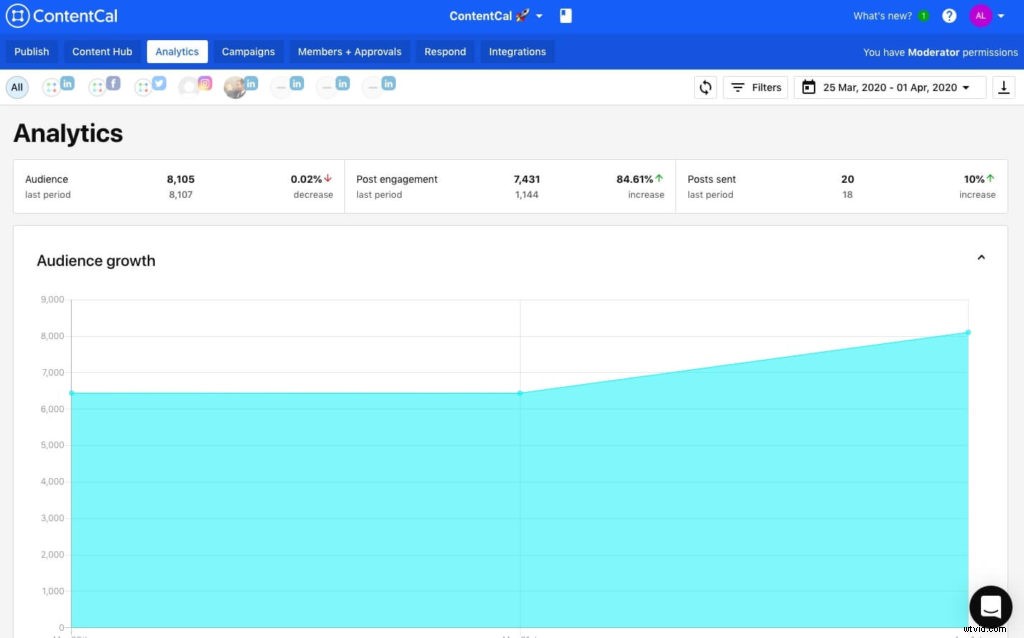Open the help question mark icon
The image size is (1024, 638).
pyautogui.click(x=948, y=15)
